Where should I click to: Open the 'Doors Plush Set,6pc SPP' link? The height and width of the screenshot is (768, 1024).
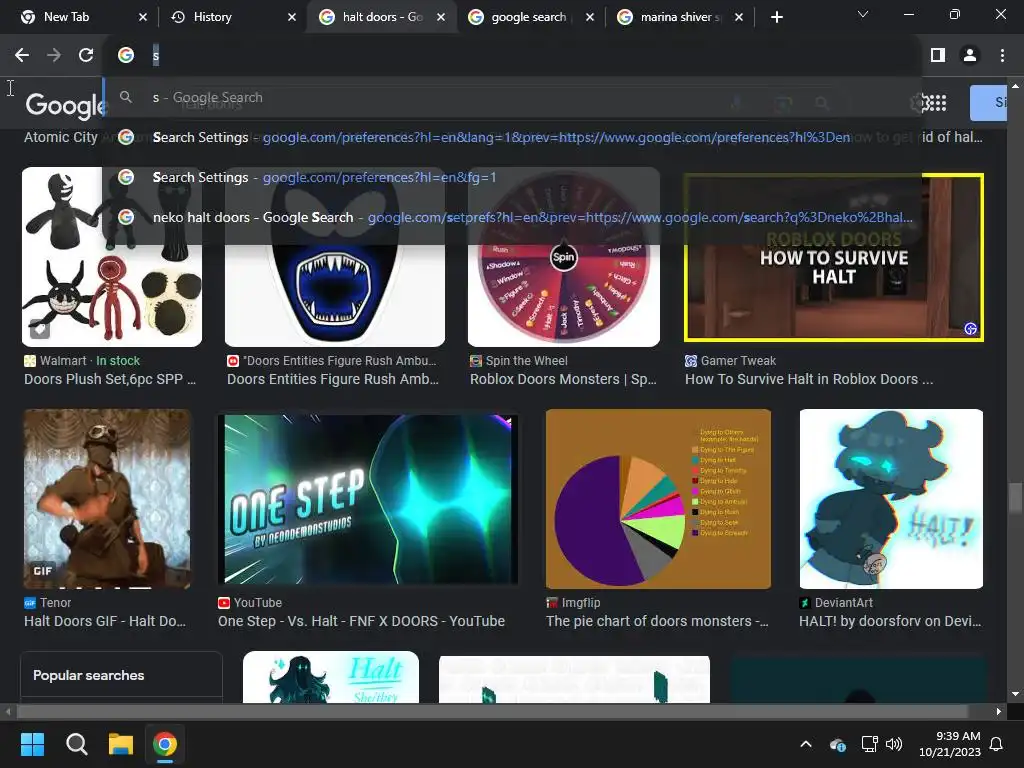click(x=110, y=379)
